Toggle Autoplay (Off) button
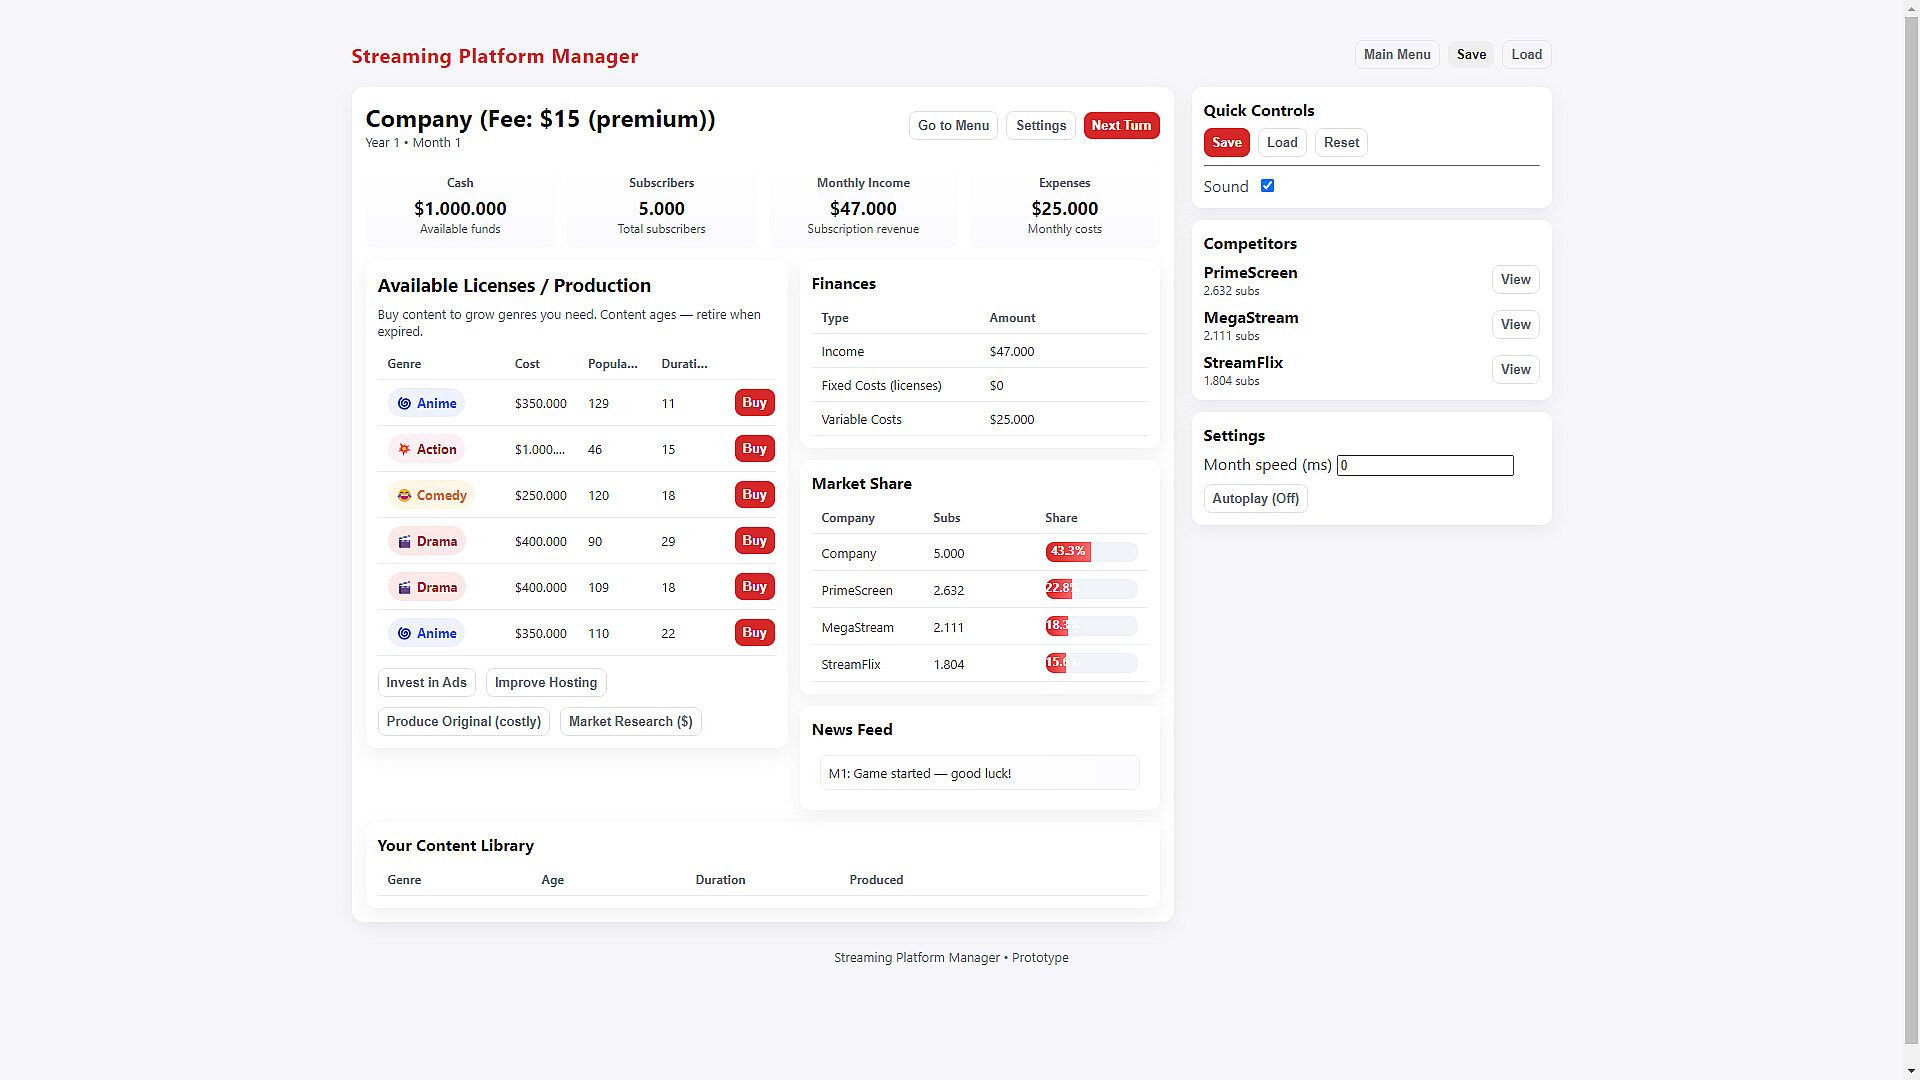This screenshot has width=1920, height=1080. [1255, 498]
